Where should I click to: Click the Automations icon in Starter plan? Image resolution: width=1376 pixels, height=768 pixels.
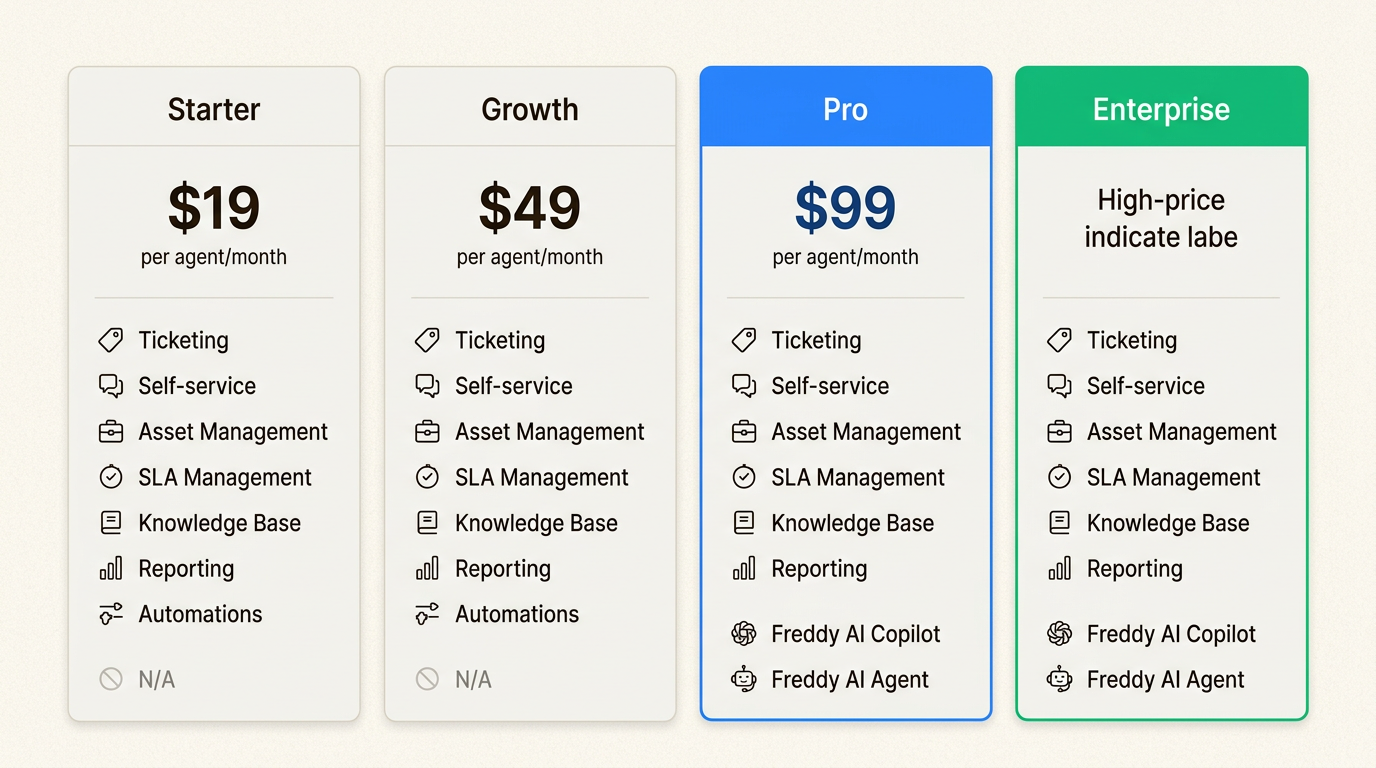pos(111,615)
